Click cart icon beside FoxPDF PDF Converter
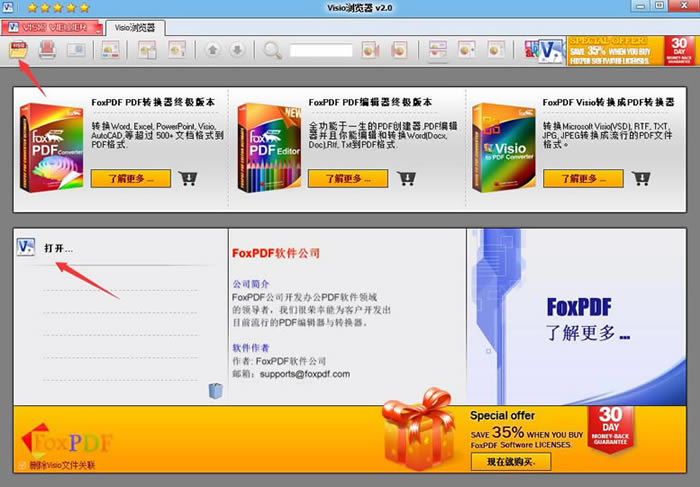The height and width of the screenshot is (487, 700). coord(188,178)
